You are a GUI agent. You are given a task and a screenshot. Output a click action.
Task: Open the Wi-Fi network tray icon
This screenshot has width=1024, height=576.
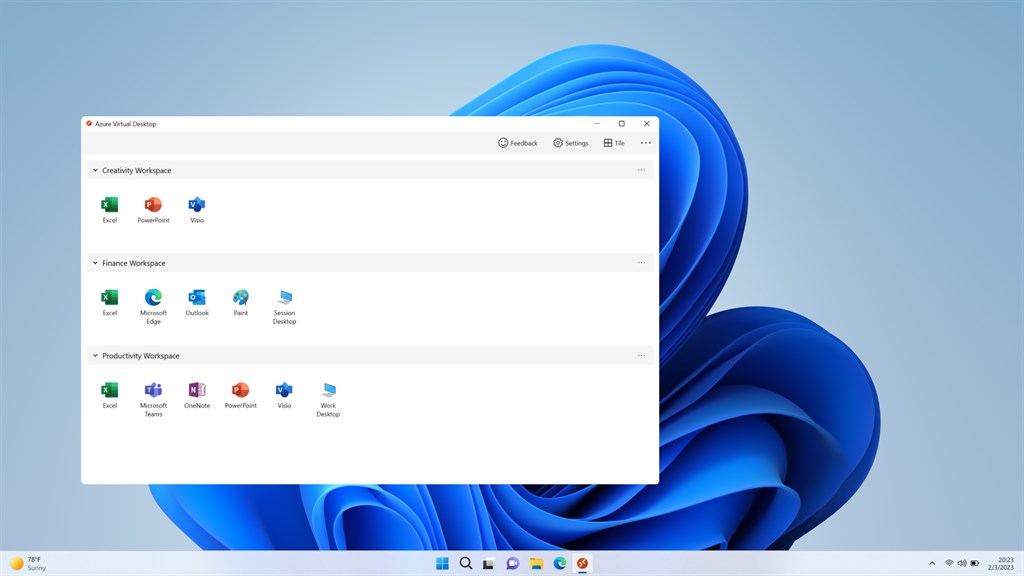[x=949, y=563]
